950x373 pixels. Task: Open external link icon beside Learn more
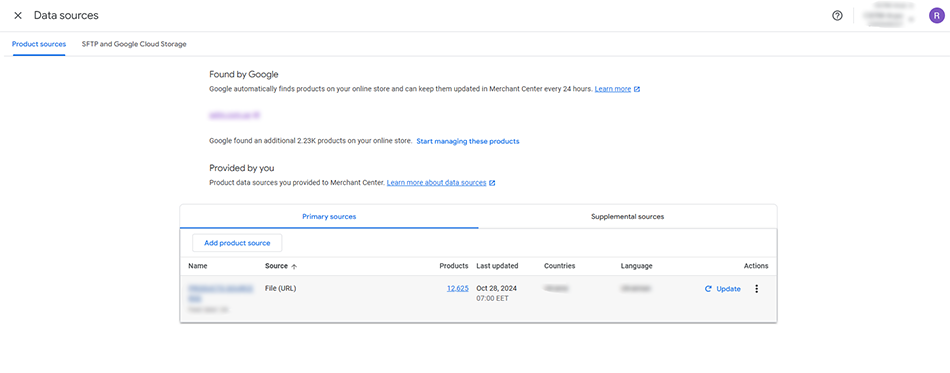pos(637,89)
